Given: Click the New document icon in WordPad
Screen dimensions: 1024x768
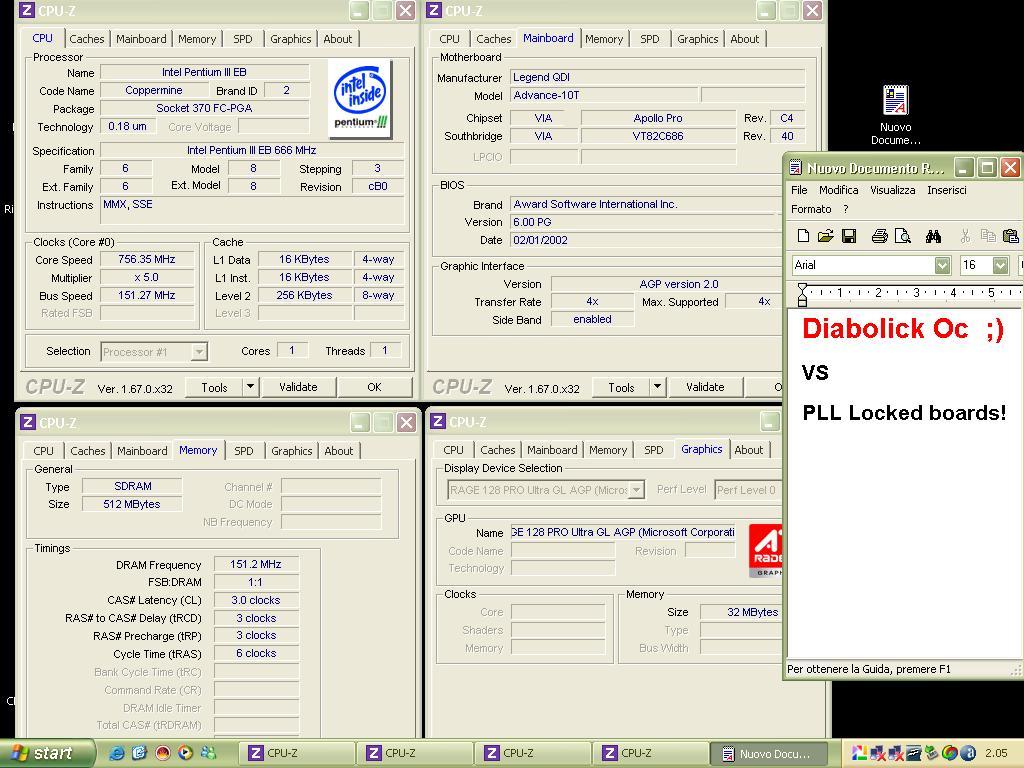Looking at the screenshot, I should point(803,236).
